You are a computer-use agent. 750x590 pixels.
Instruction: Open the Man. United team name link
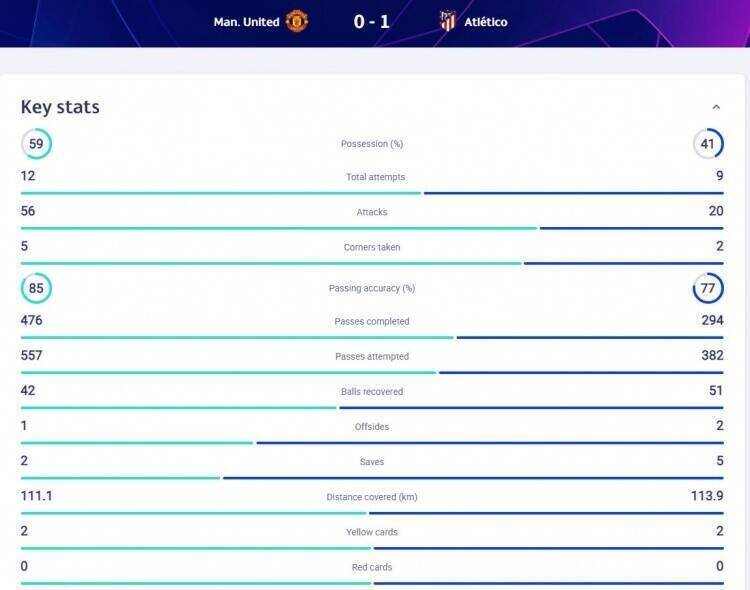pos(246,22)
